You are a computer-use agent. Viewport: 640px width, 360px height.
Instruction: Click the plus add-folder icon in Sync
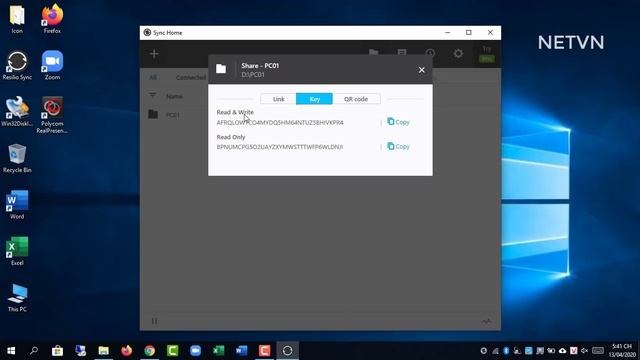click(x=154, y=54)
